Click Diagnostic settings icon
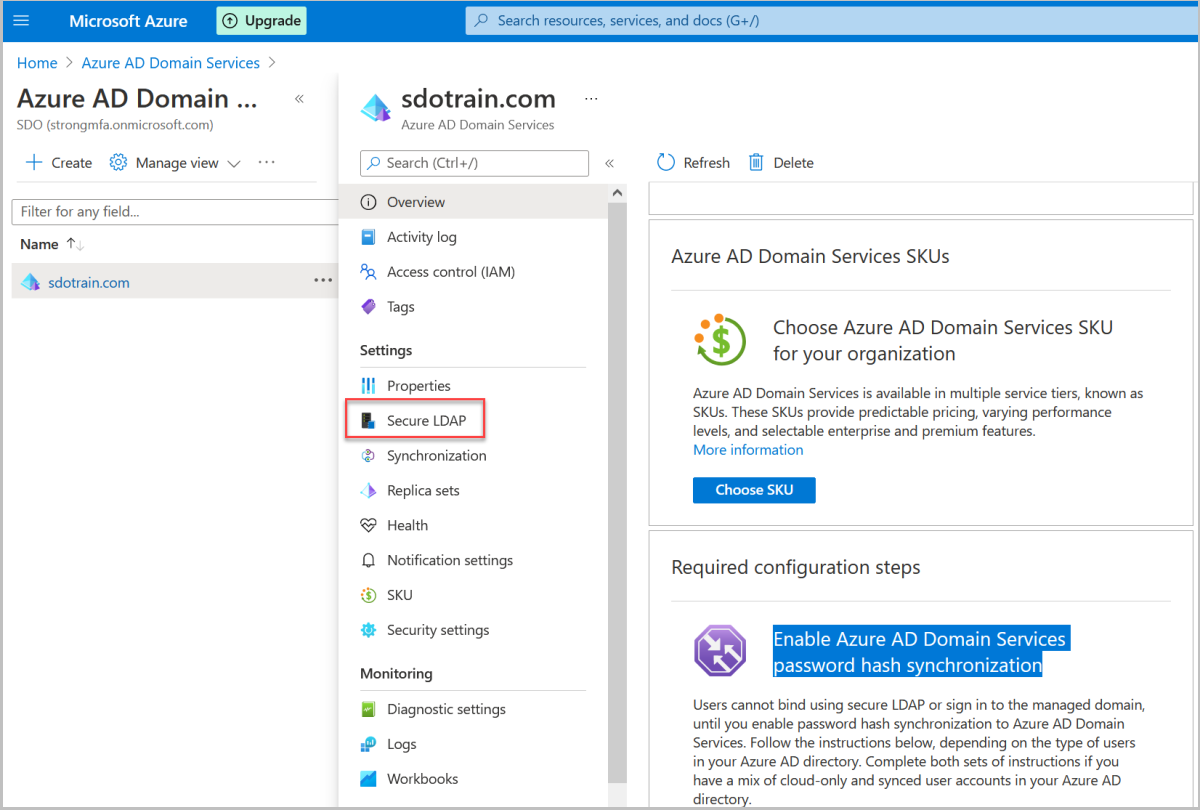 368,709
